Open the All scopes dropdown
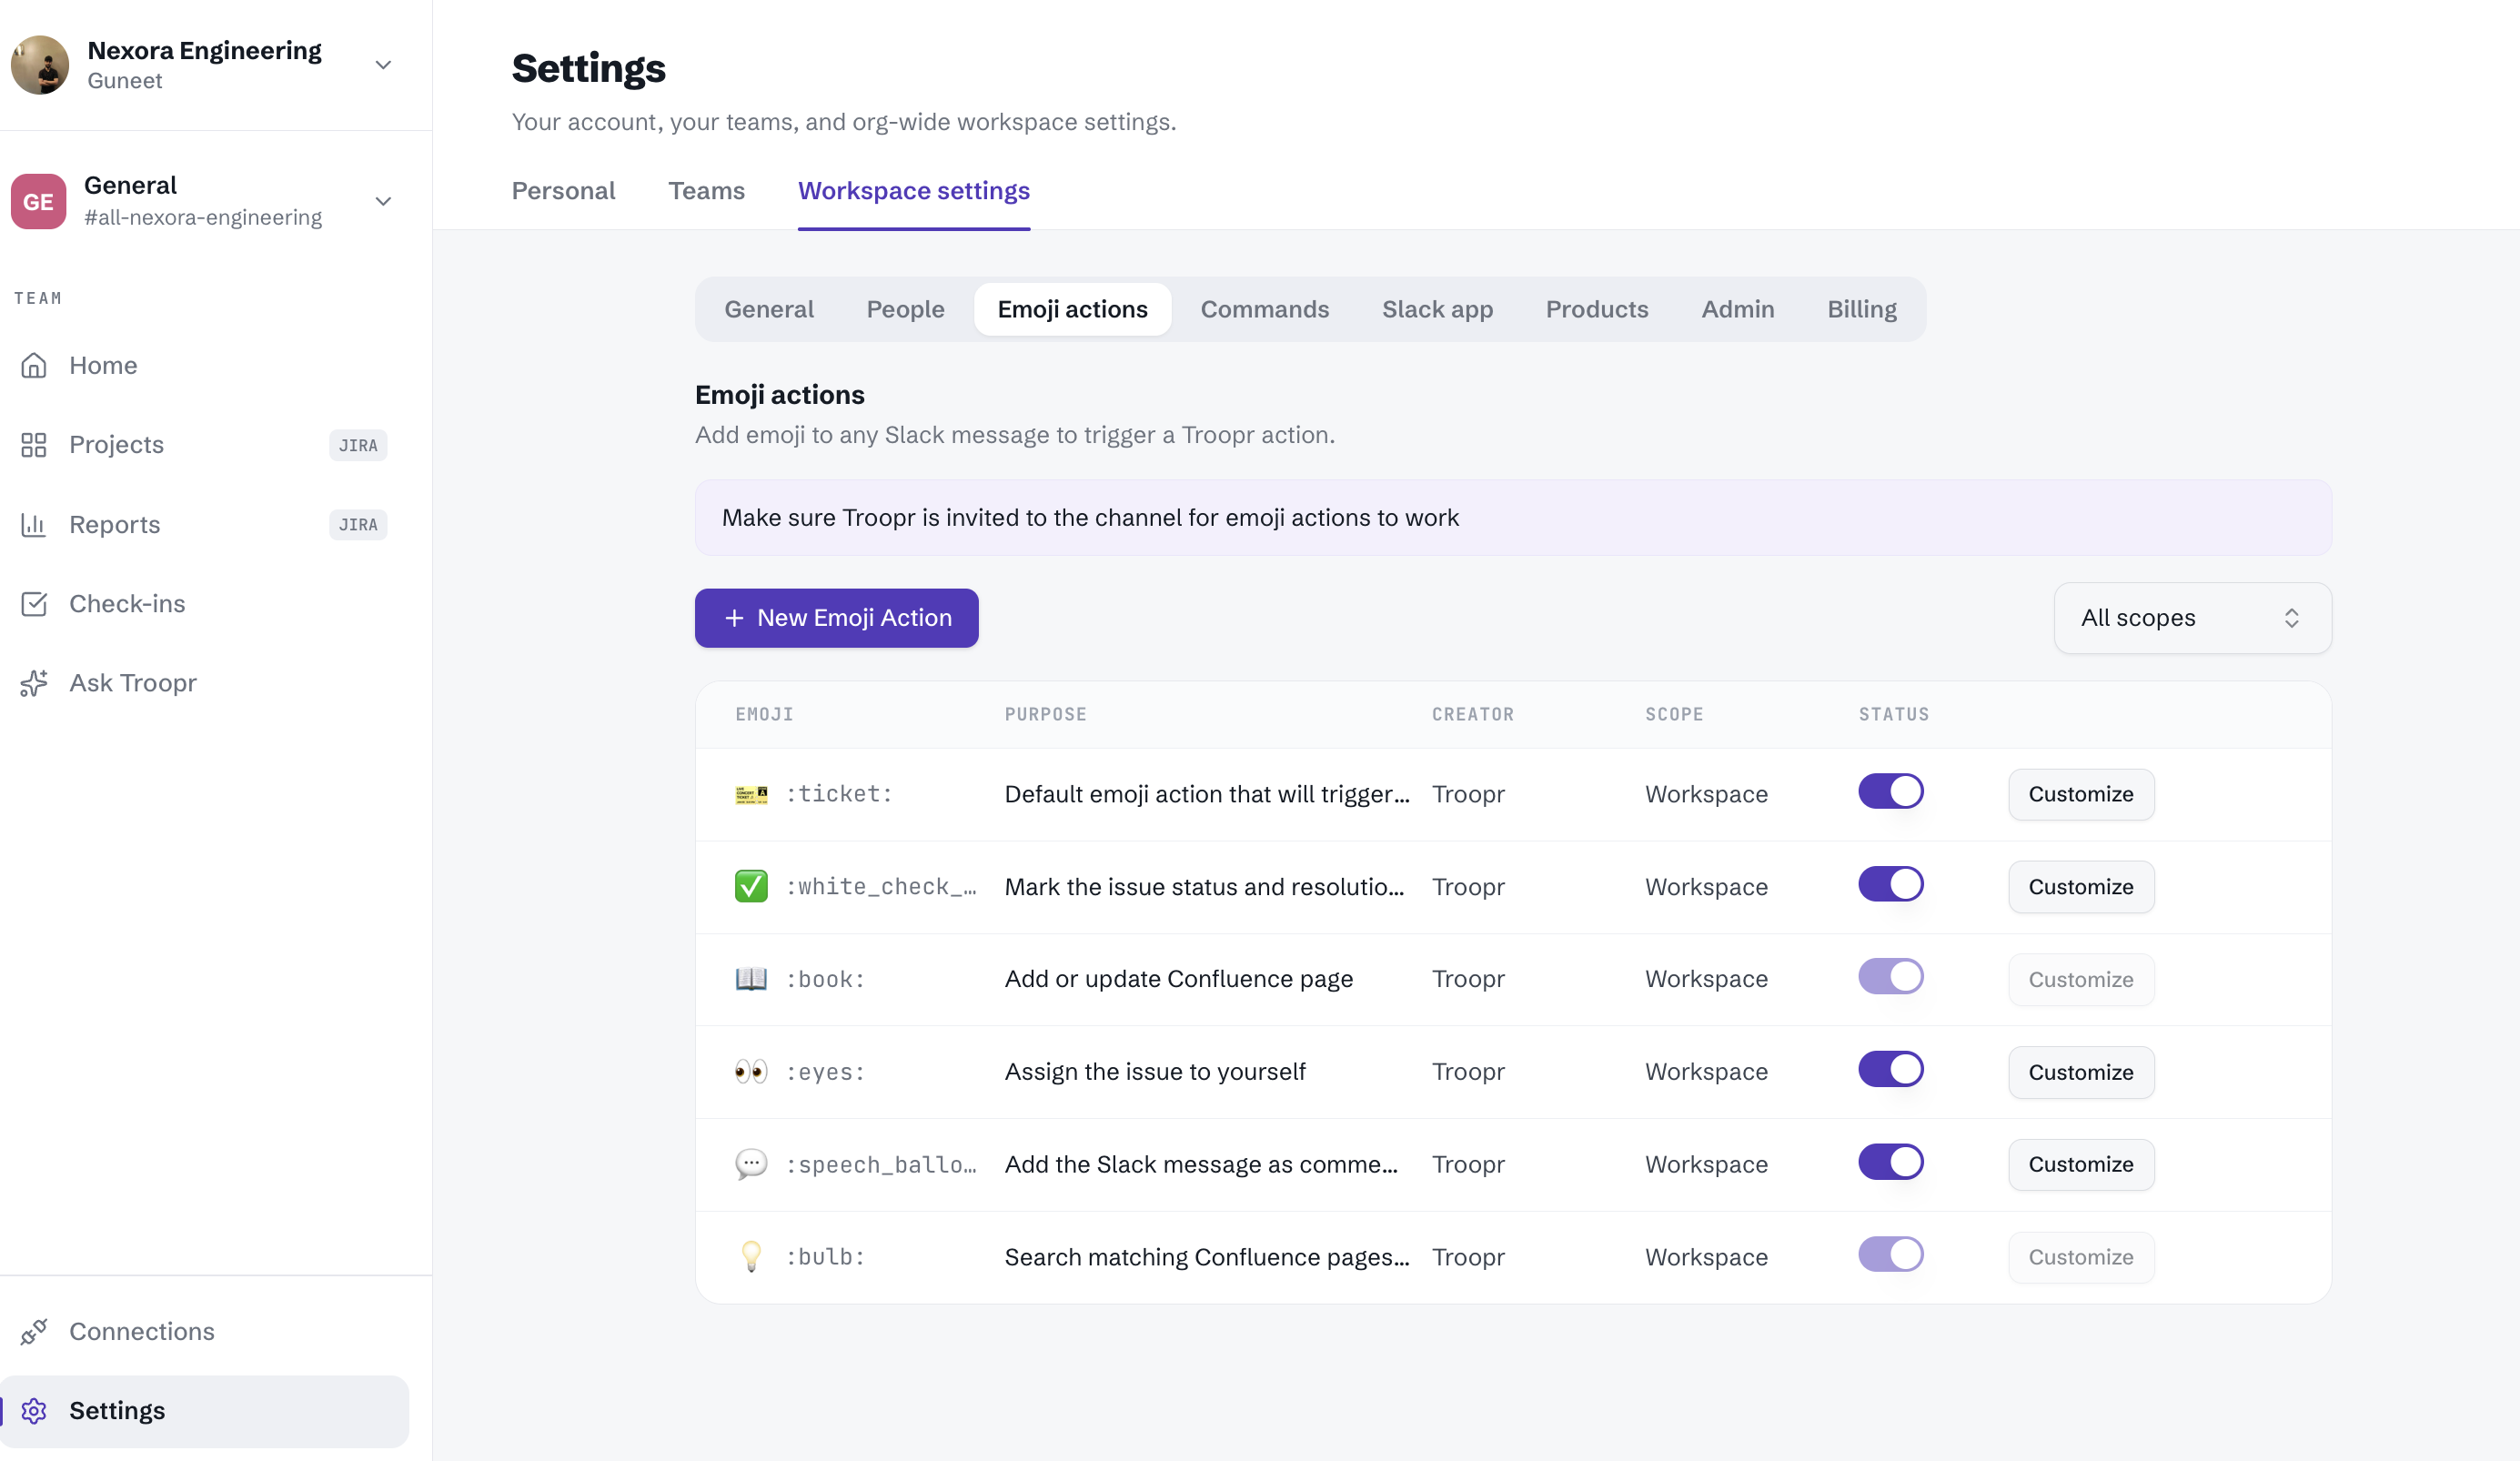Image resolution: width=2520 pixels, height=1461 pixels. [2192, 618]
